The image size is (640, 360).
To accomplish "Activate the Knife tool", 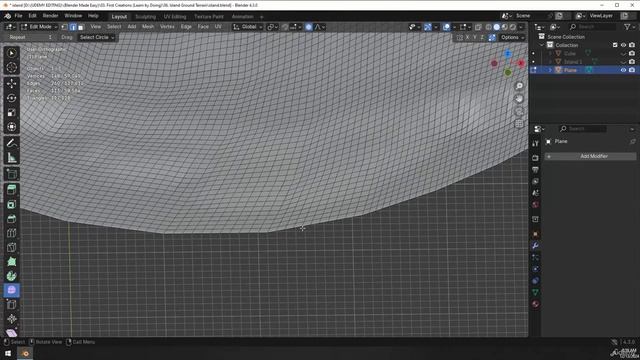I will [11, 247].
